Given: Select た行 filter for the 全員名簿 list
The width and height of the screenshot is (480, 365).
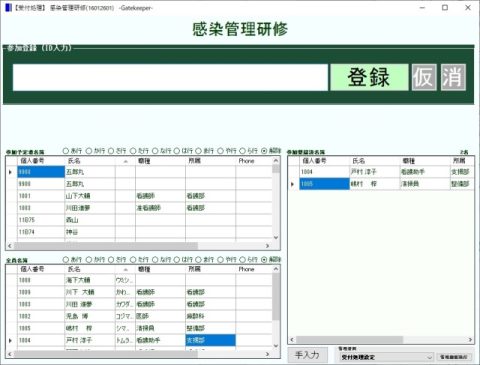Looking at the screenshot, I should [133, 259].
